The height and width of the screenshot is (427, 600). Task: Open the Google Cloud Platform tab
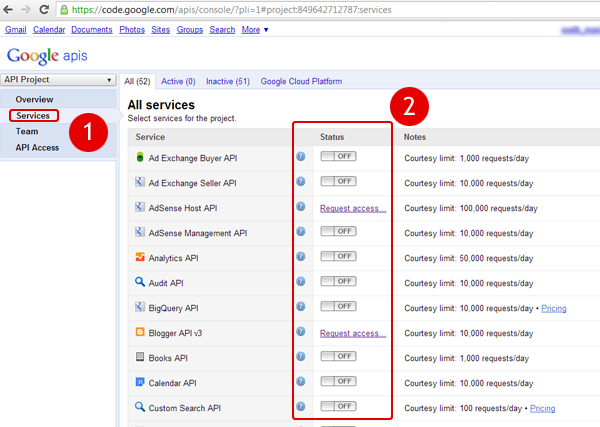(x=301, y=81)
